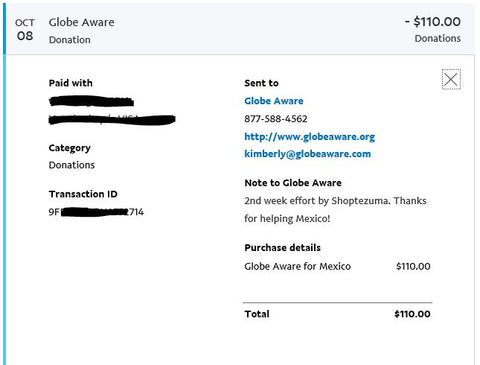
Task: Click the Donation subtitle in header
Action: [x=70, y=40]
